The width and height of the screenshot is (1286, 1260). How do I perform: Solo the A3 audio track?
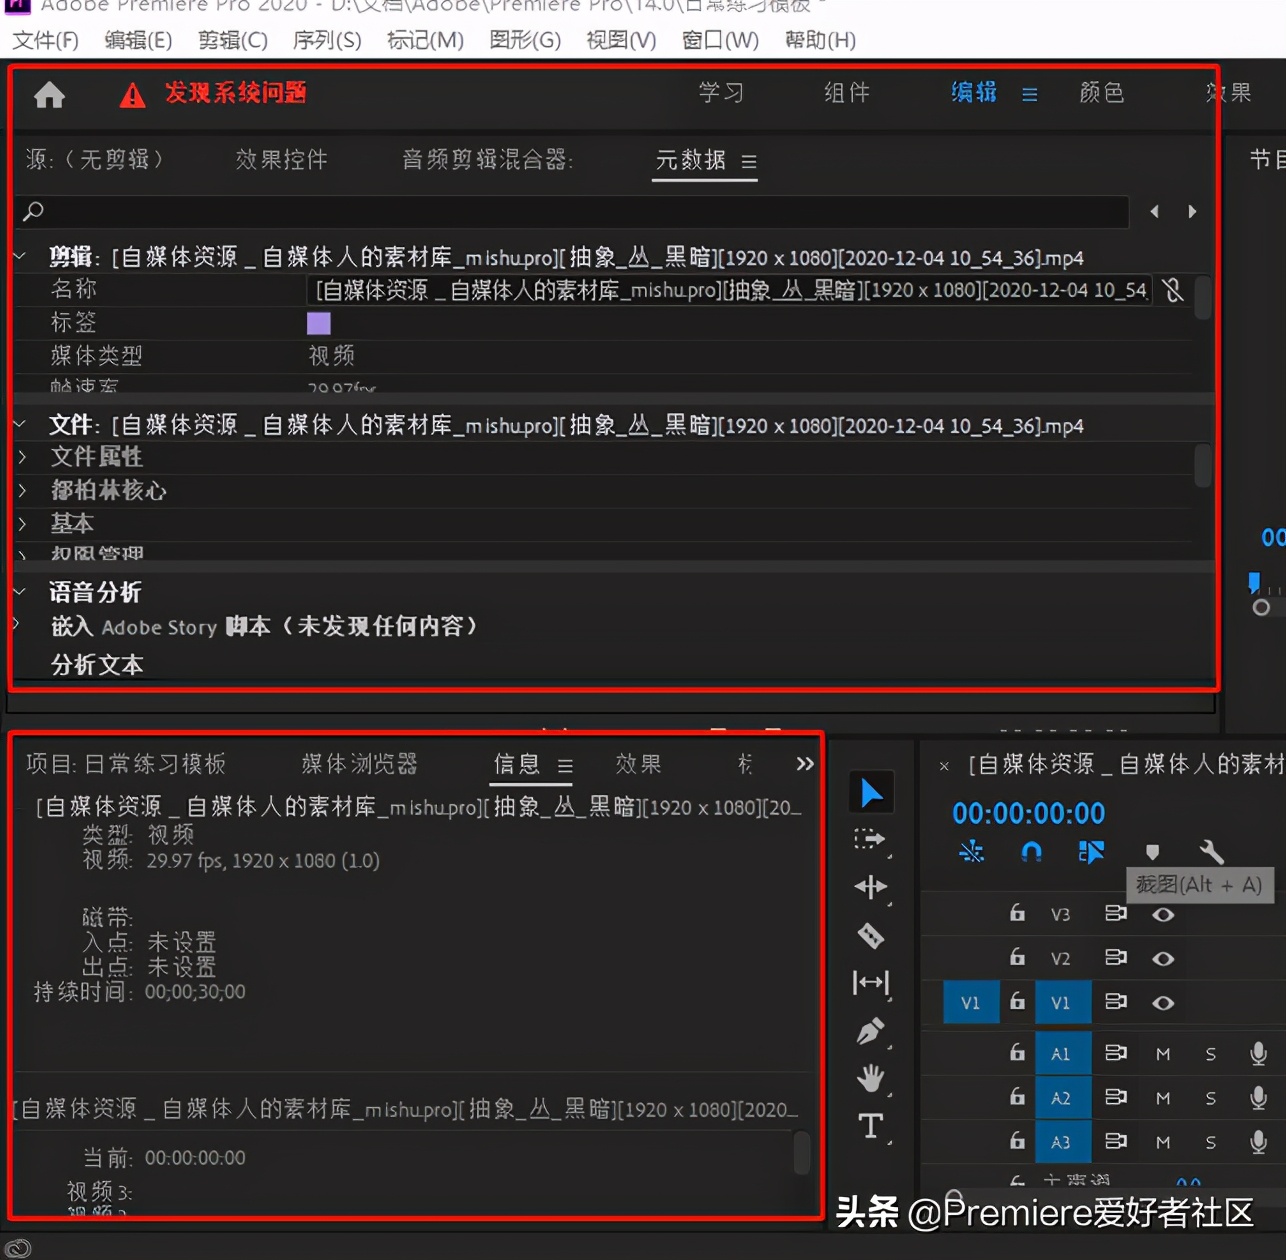[1210, 1141]
